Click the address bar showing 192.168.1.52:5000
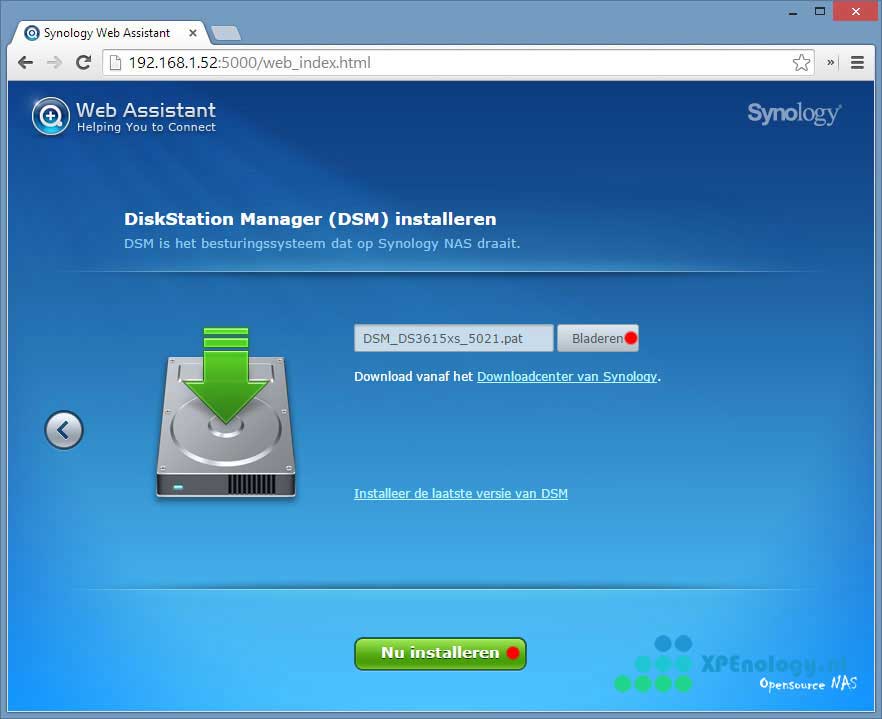Image resolution: width=882 pixels, height=719 pixels. (450, 62)
